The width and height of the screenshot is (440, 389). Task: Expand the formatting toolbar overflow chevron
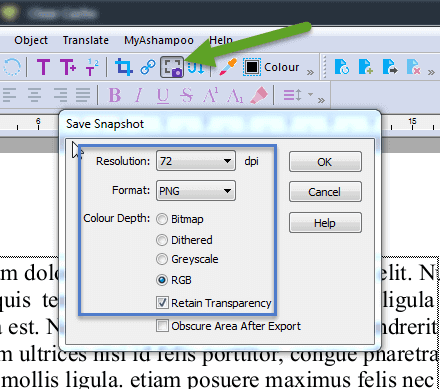click(321, 100)
